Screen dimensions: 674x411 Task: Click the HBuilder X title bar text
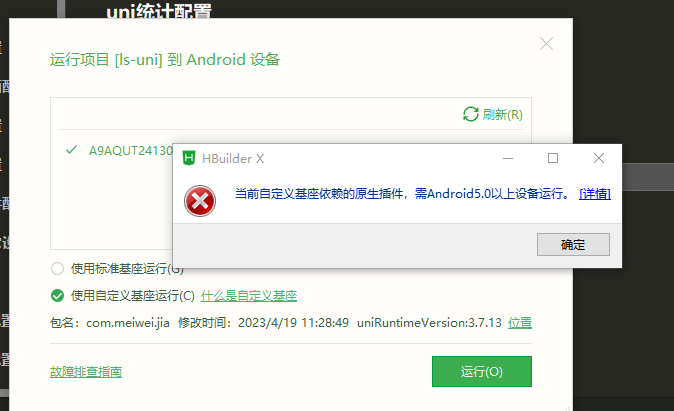coord(233,159)
